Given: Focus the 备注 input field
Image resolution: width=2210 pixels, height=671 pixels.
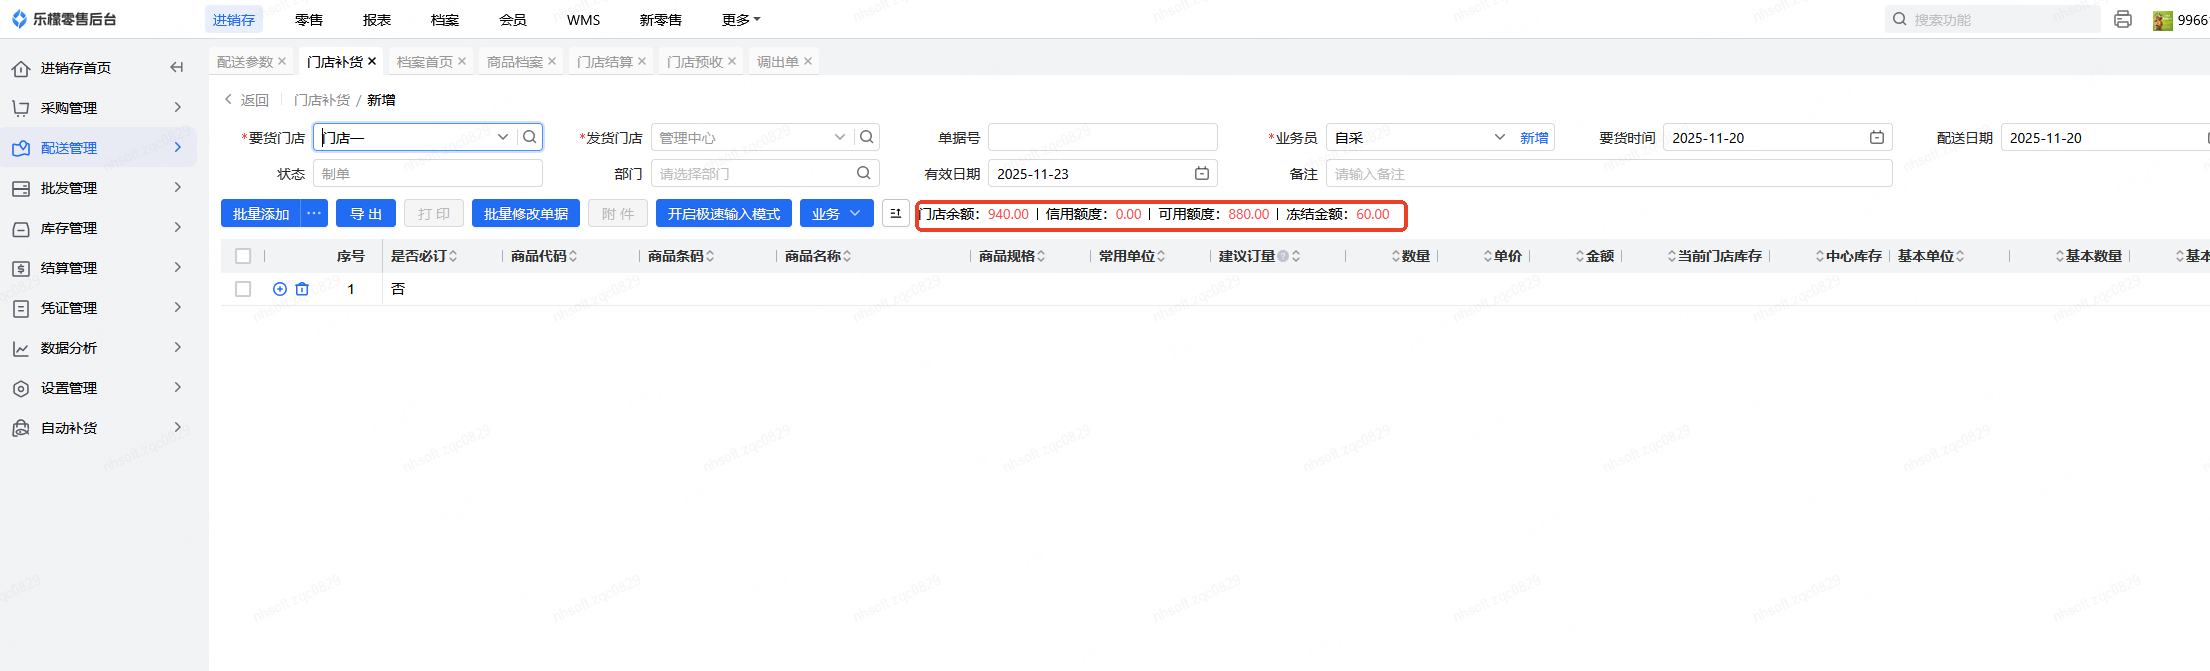Looking at the screenshot, I should point(1609,173).
